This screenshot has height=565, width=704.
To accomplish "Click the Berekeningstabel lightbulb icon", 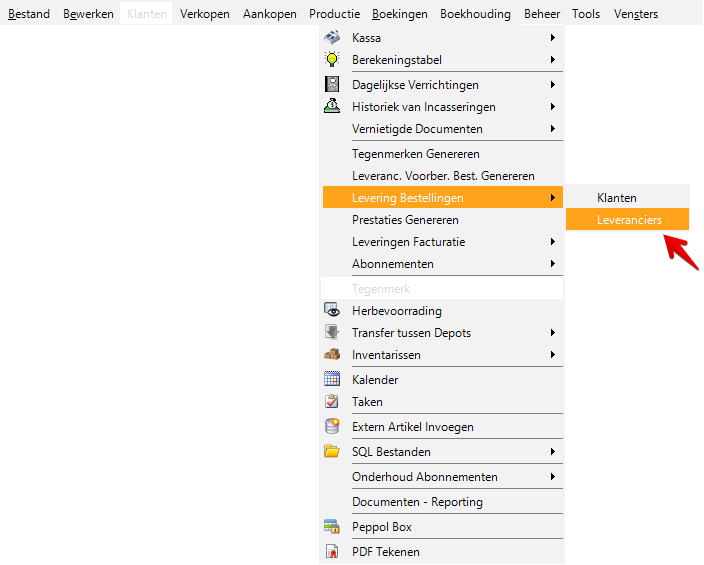I will pos(332,60).
